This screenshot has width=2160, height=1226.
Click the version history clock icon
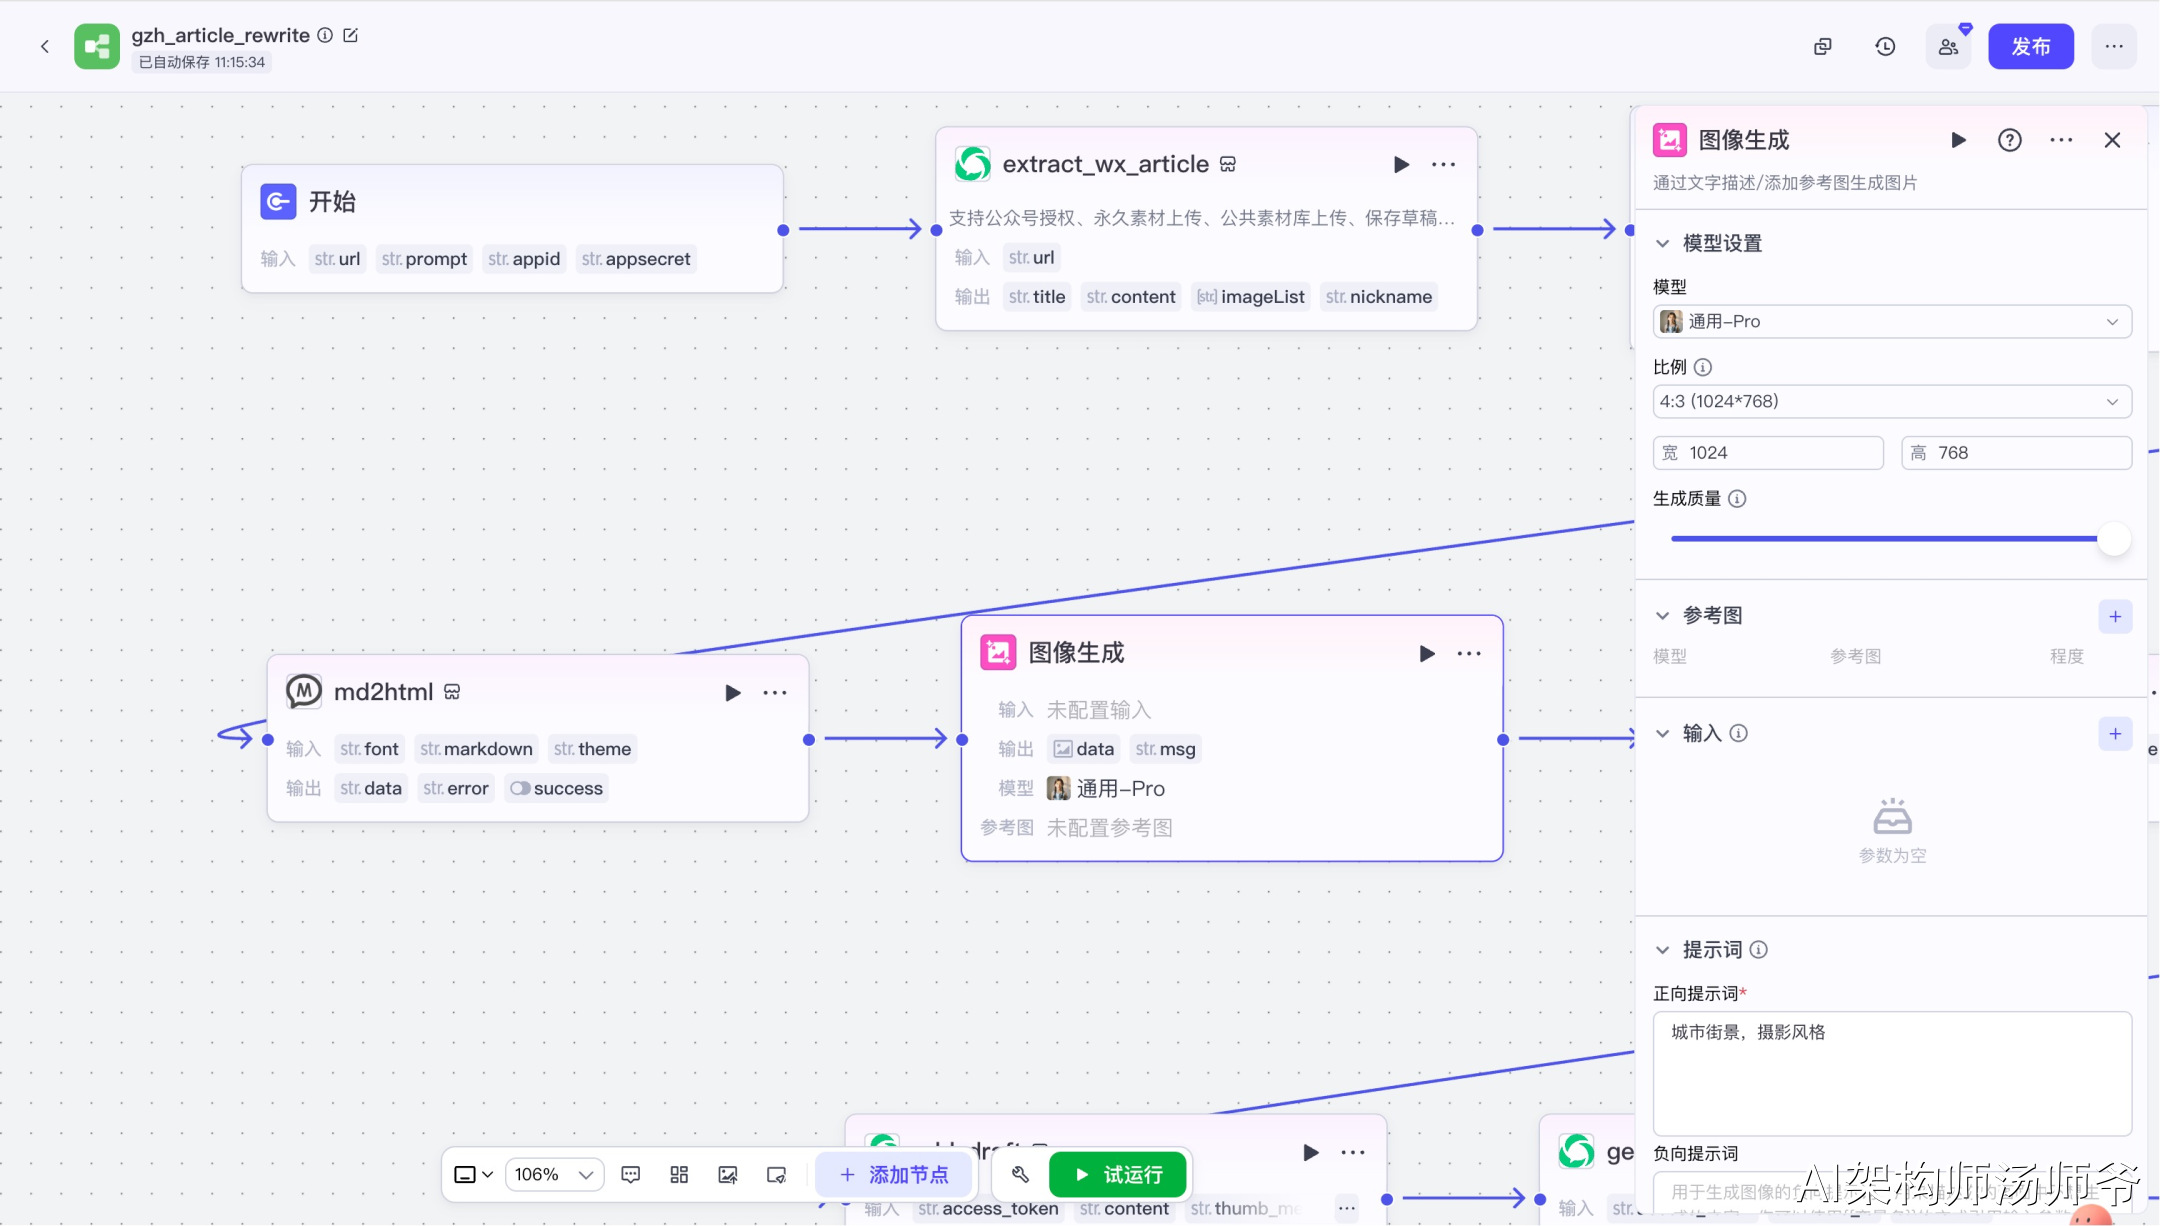click(1885, 47)
